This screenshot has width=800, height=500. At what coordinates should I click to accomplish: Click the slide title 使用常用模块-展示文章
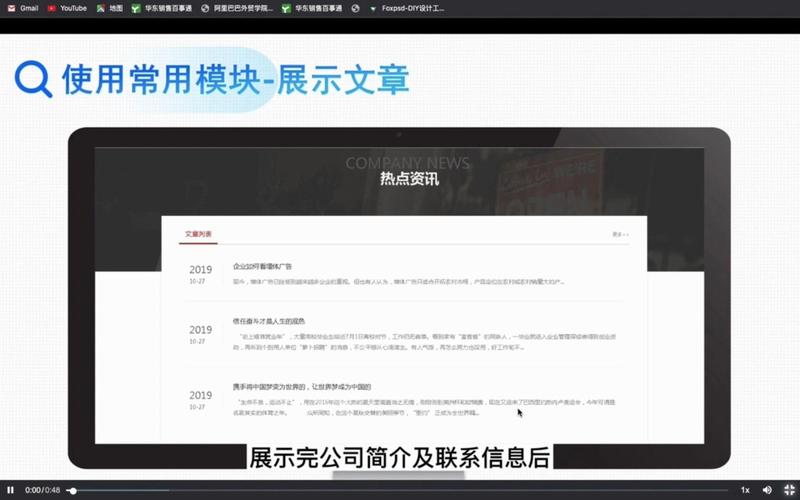click(x=236, y=80)
